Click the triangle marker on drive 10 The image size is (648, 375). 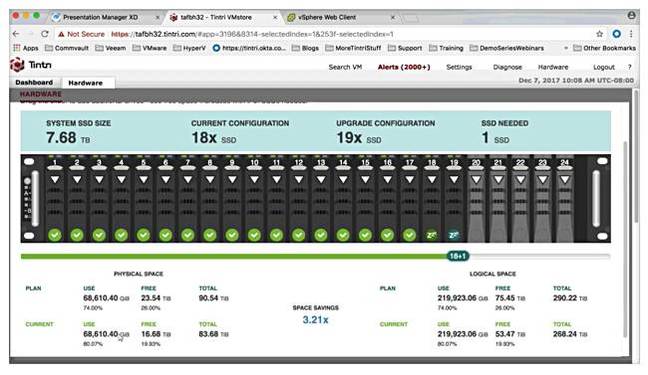tap(254, 179)
